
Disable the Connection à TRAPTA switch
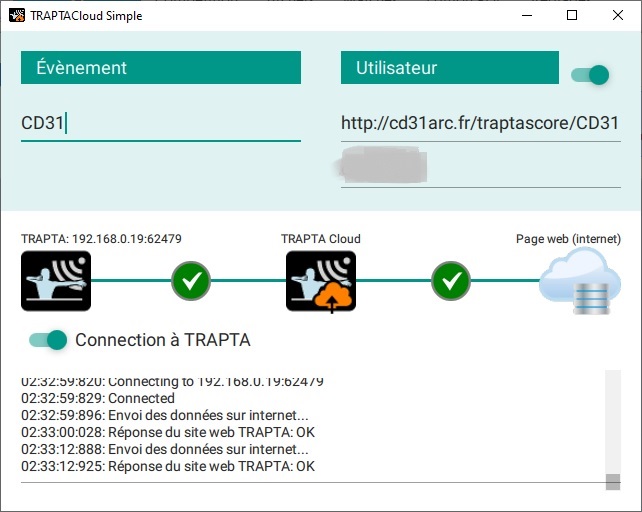[x=48, y=340]
